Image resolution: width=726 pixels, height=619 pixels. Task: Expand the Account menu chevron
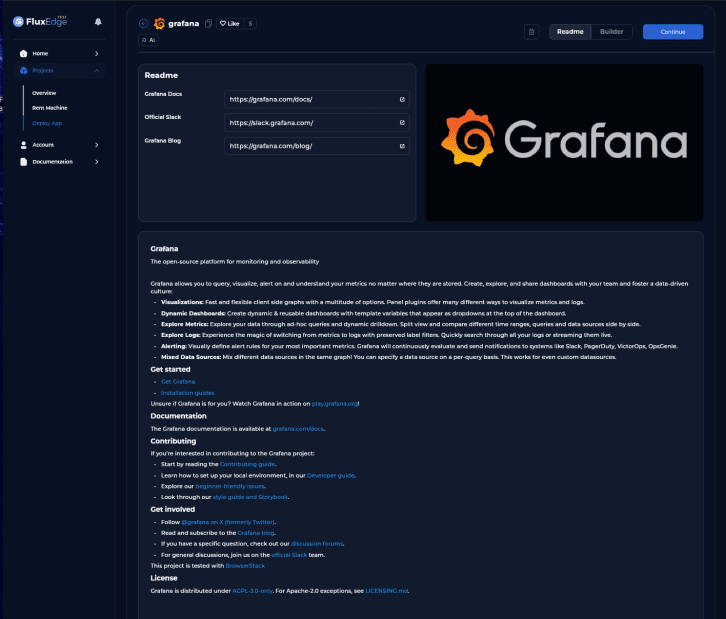[96, 145]
